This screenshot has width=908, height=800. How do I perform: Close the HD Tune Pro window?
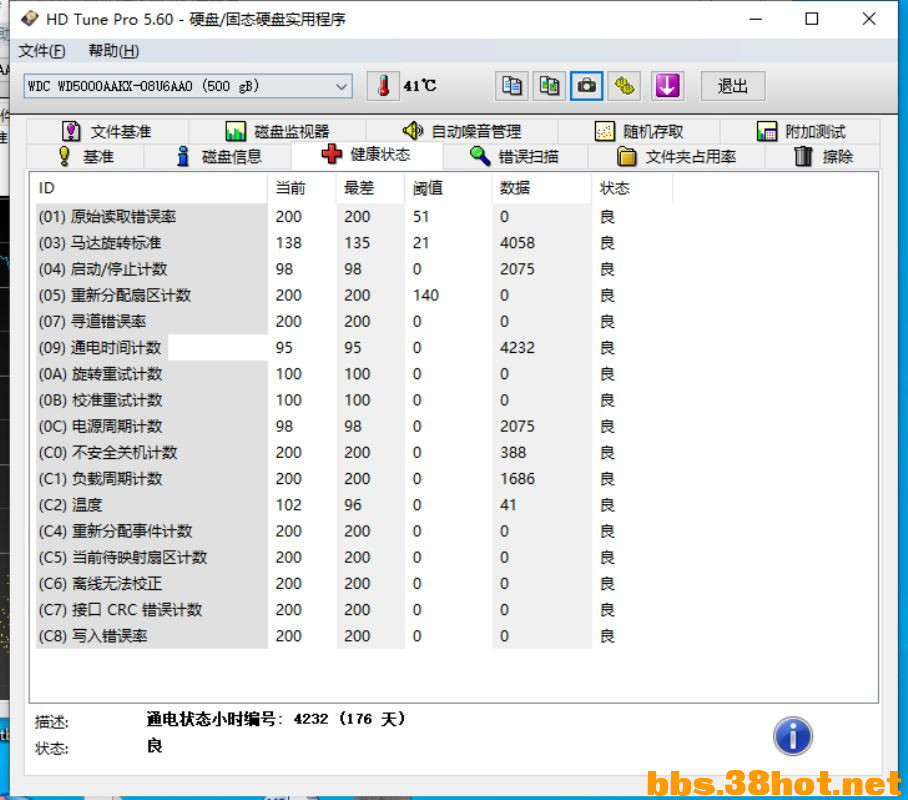[x=869, y=19]
